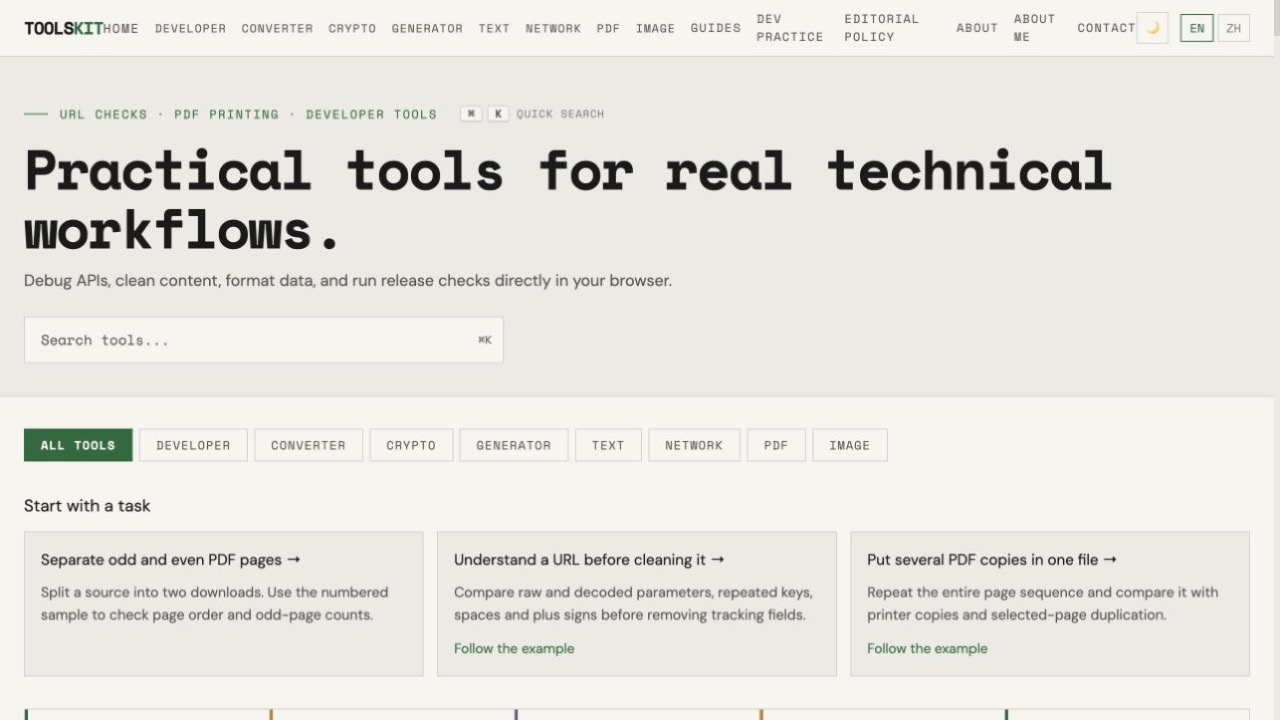Click the Quick Search shortcut hint
The image size is (1280, 720).
tap(532, 114)
